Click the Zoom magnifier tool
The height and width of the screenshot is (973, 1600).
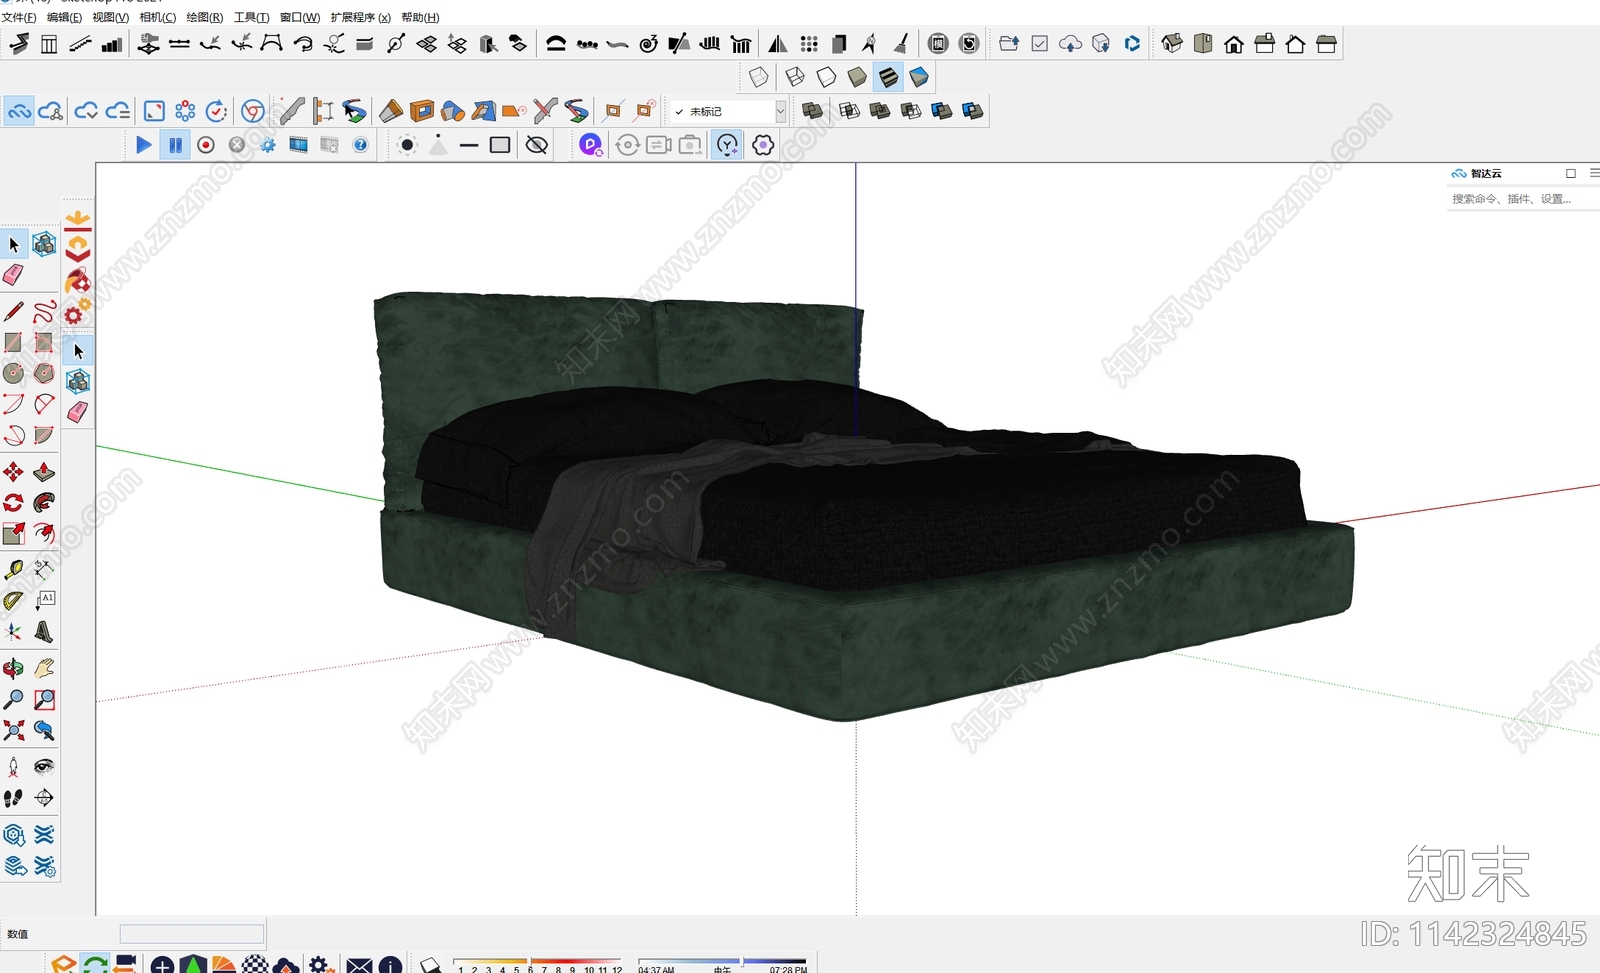point(13,699)
